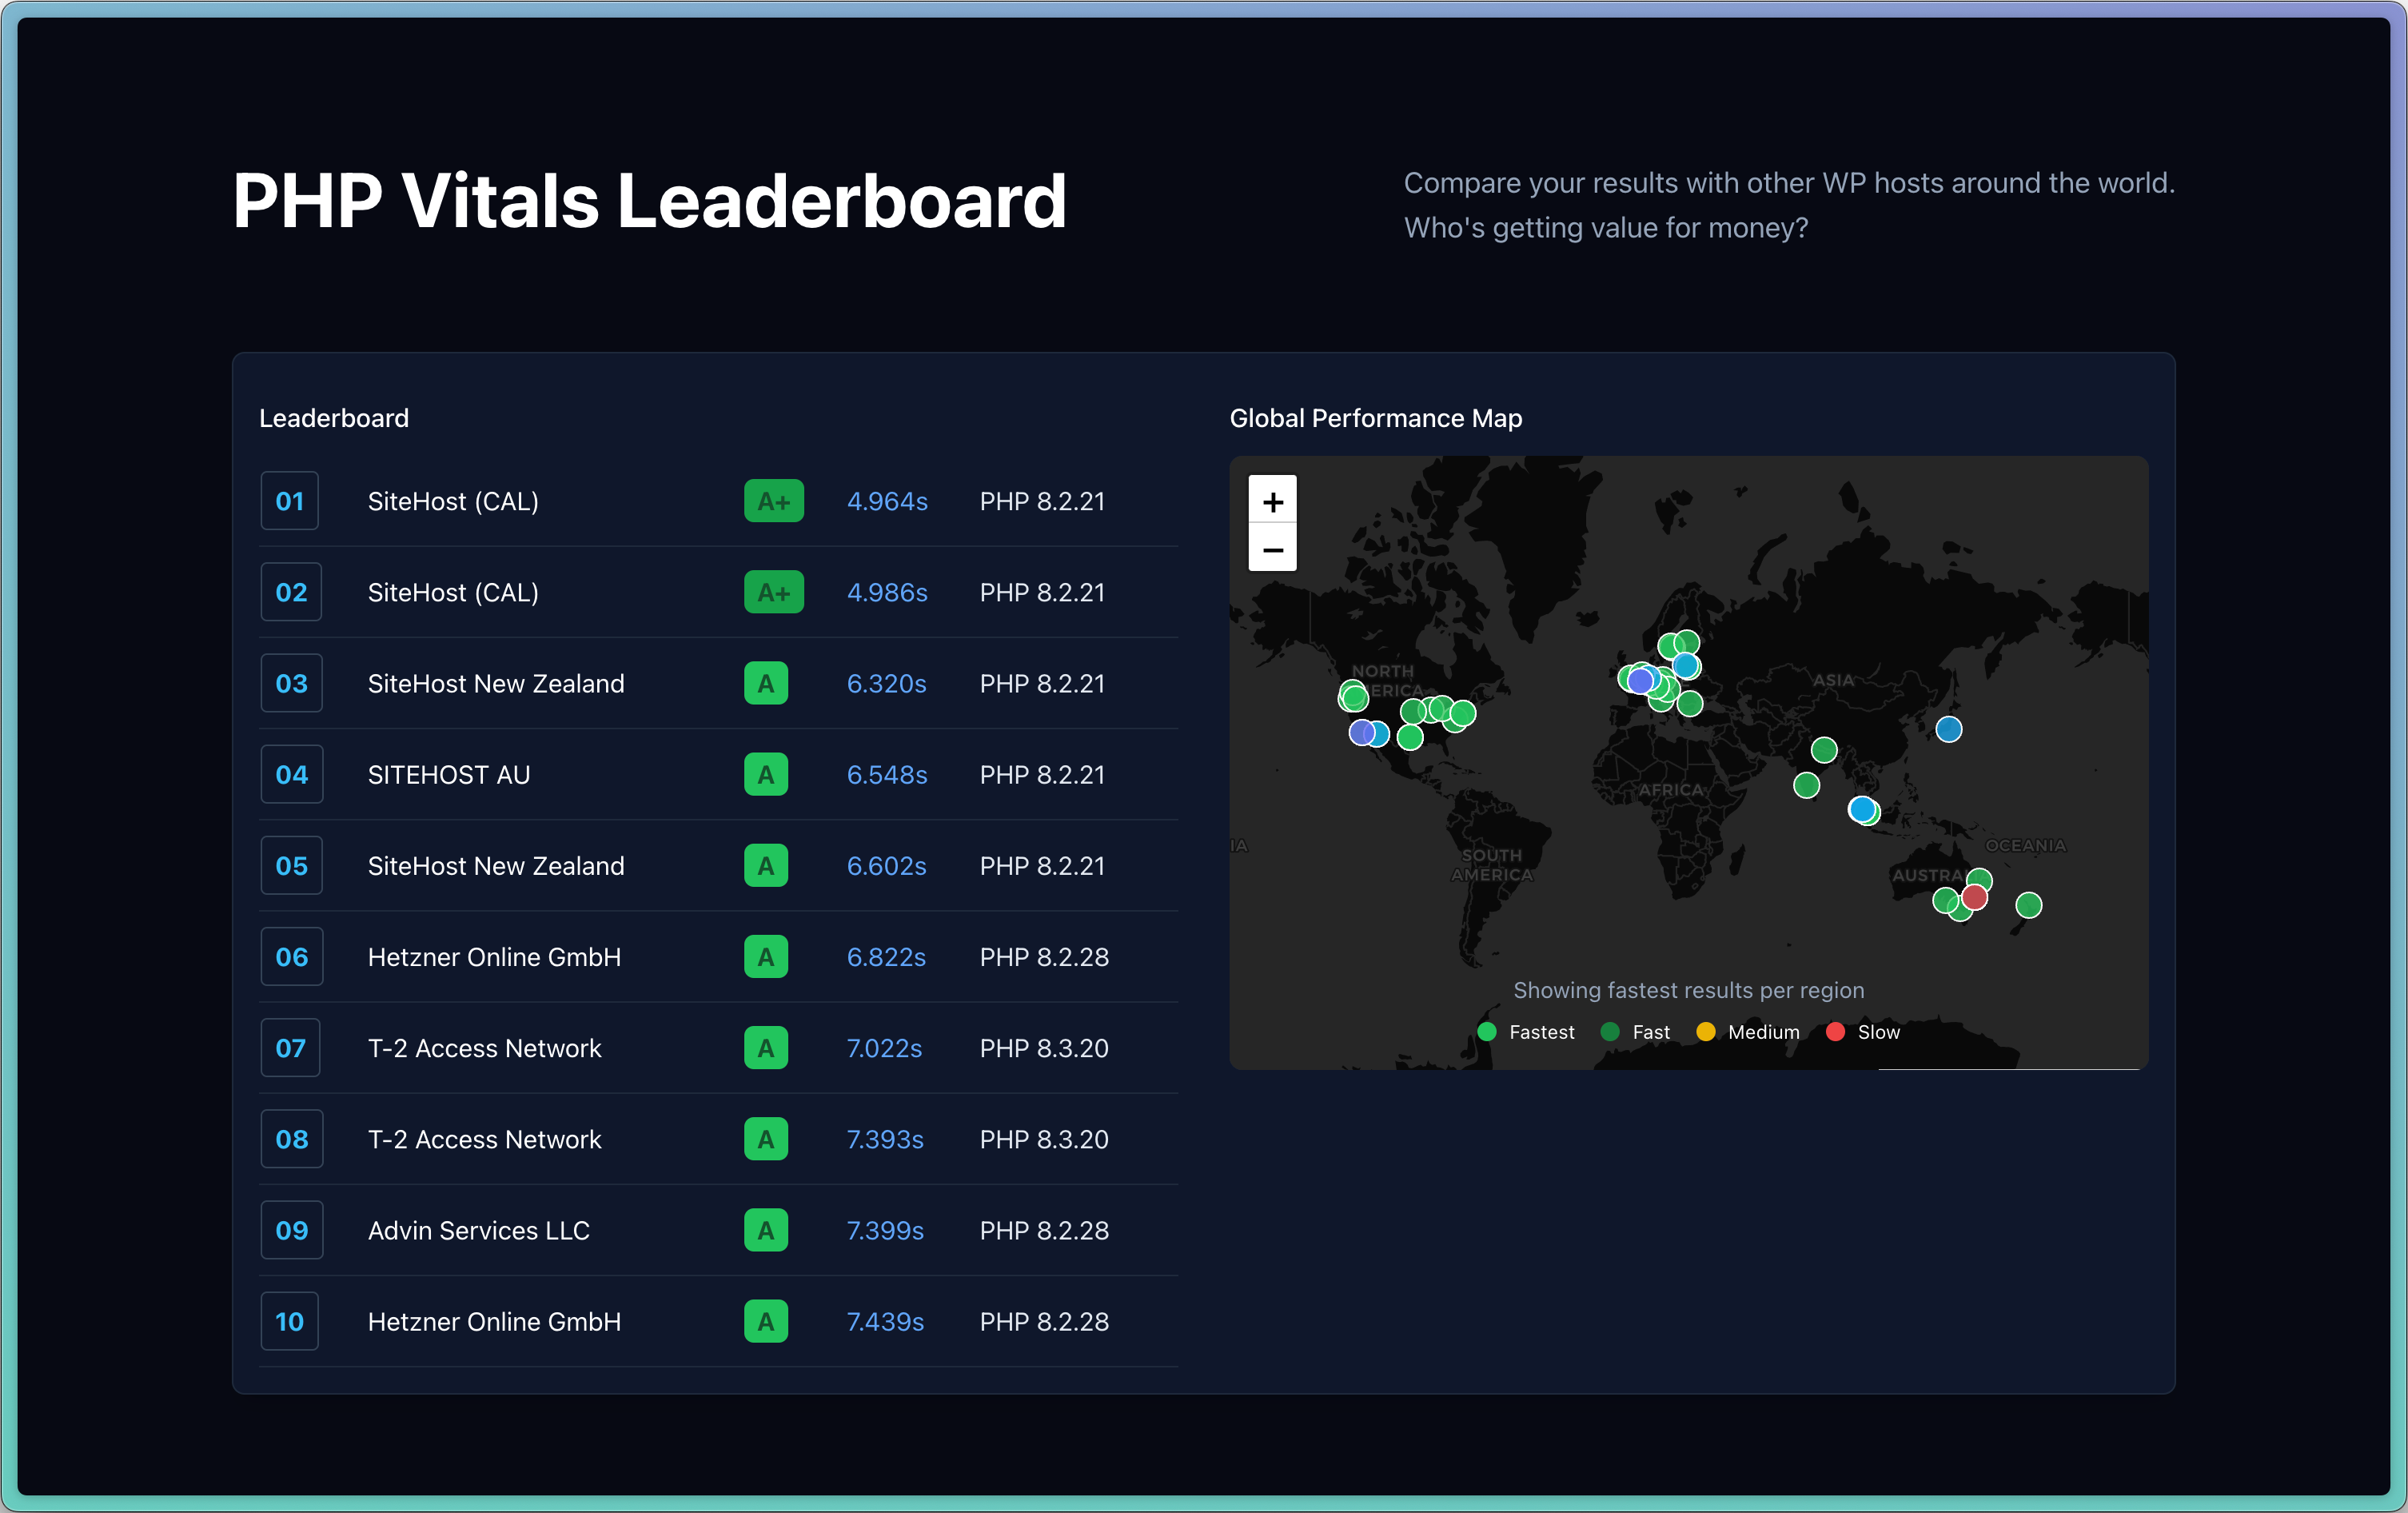Click the A grade badge for SITEHOST AU
Screen dimensions: 2408x1513
[x=765, y=774]
